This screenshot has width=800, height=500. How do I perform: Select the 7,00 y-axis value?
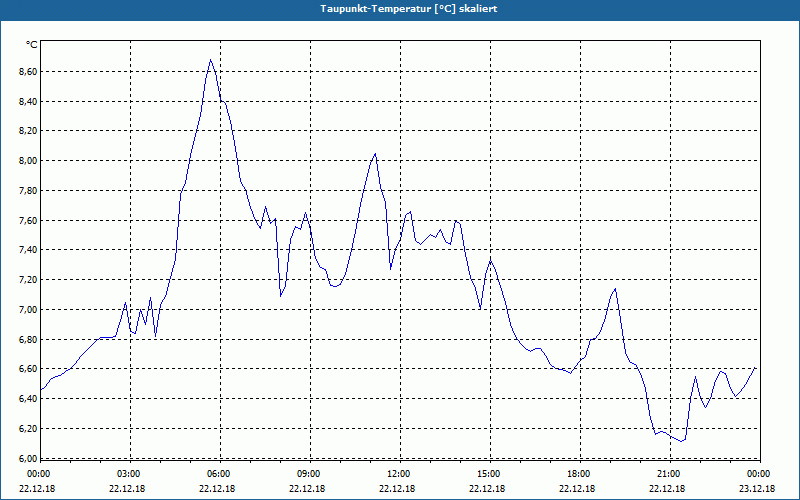coord(28,310)
